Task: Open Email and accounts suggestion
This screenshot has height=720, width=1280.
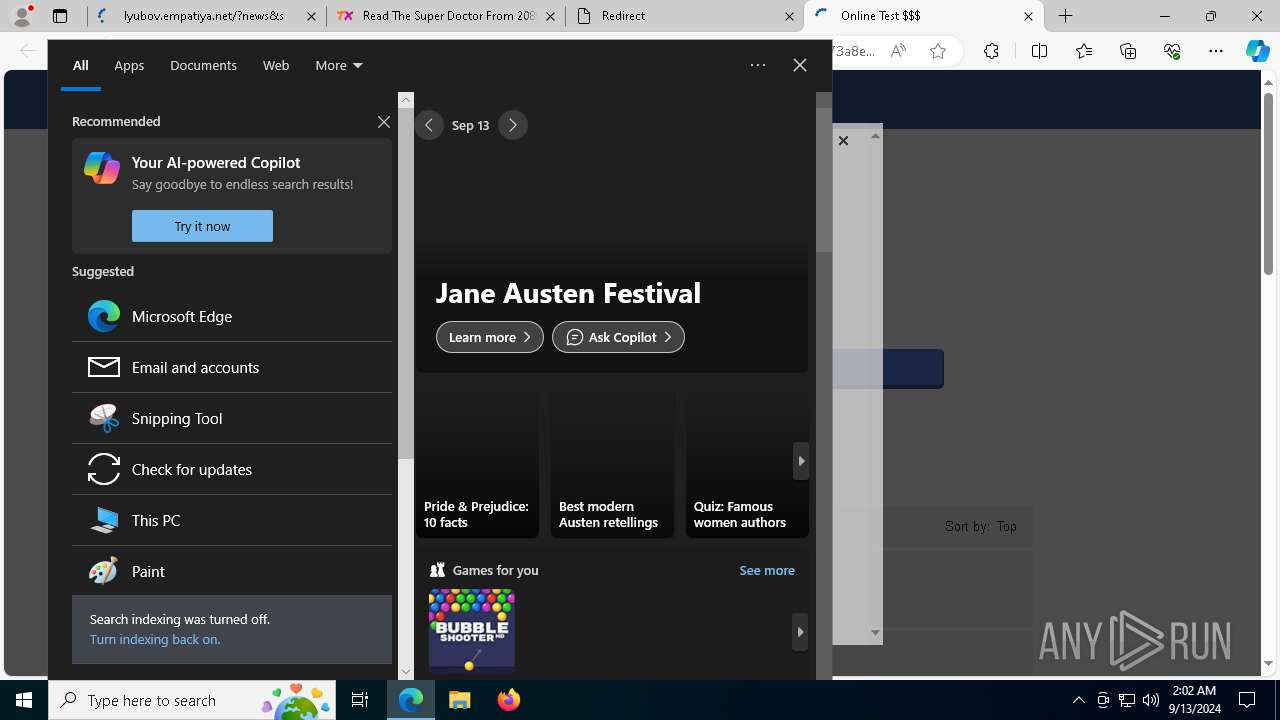Action: pyautogui.click(x=232, y=367)
